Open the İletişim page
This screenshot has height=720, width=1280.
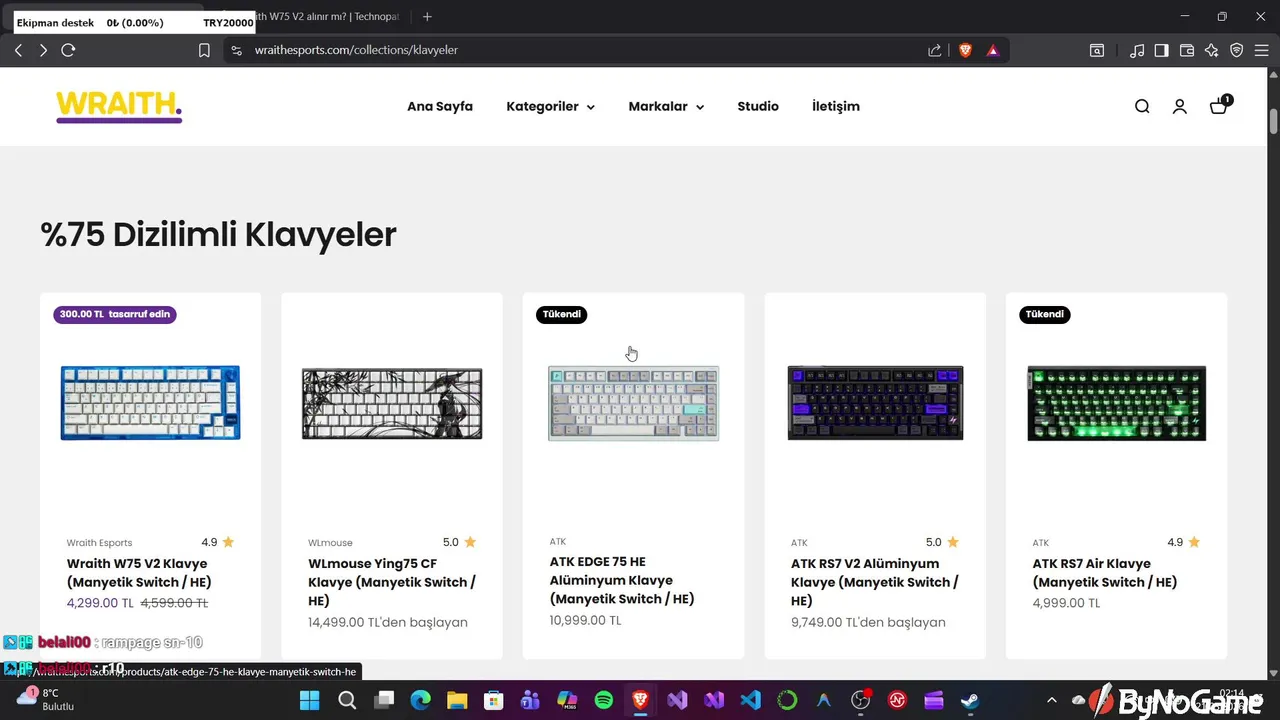pyautogui.click(x=836, y=106)
